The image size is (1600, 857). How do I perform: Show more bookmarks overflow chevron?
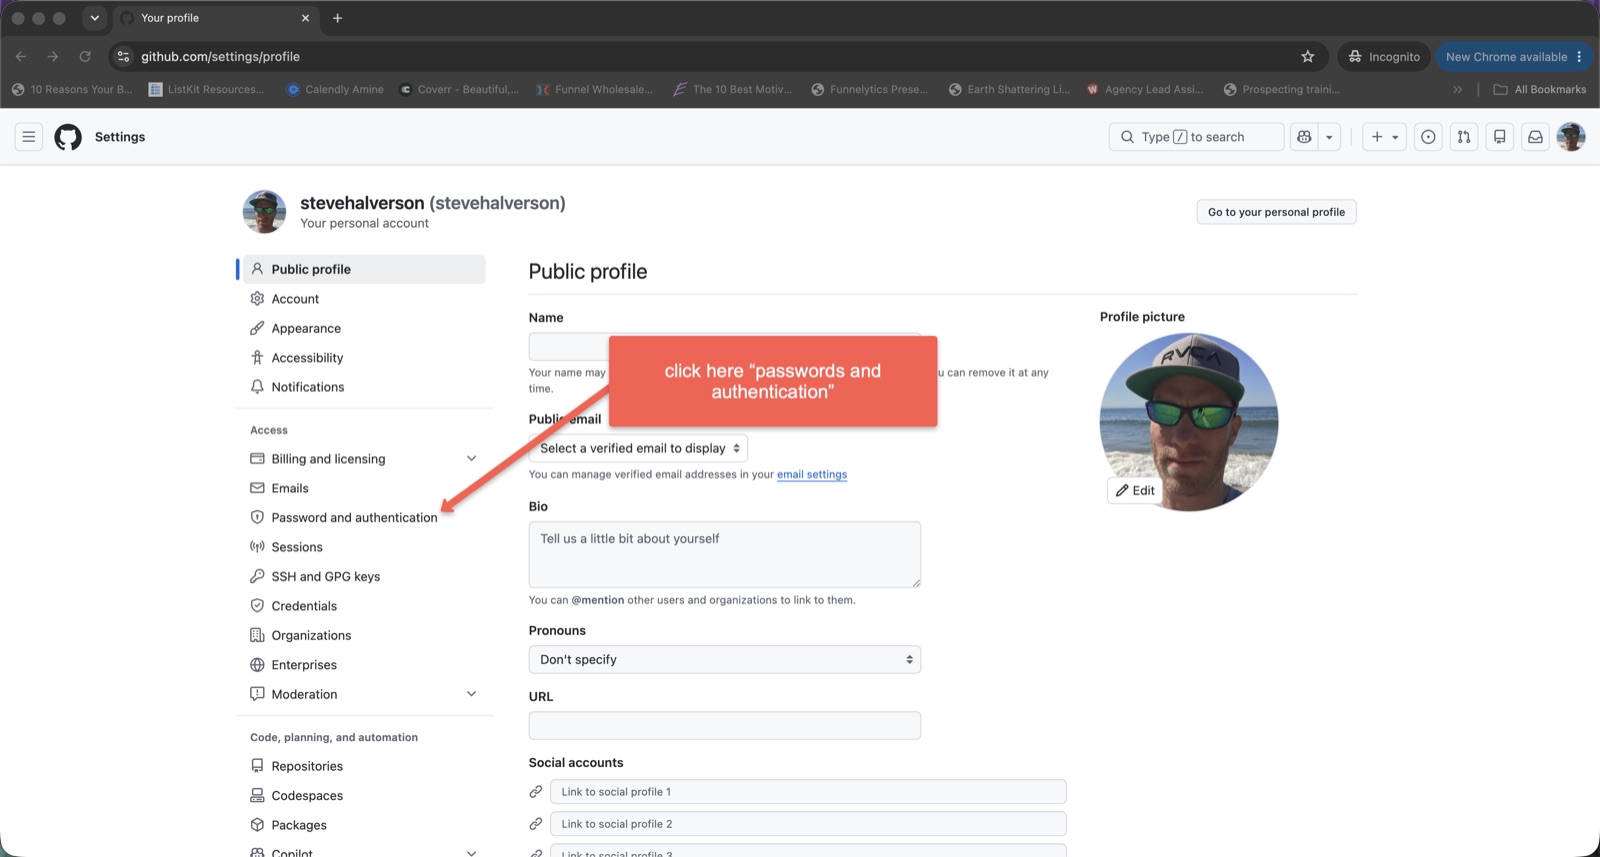tap(1457, 89)
